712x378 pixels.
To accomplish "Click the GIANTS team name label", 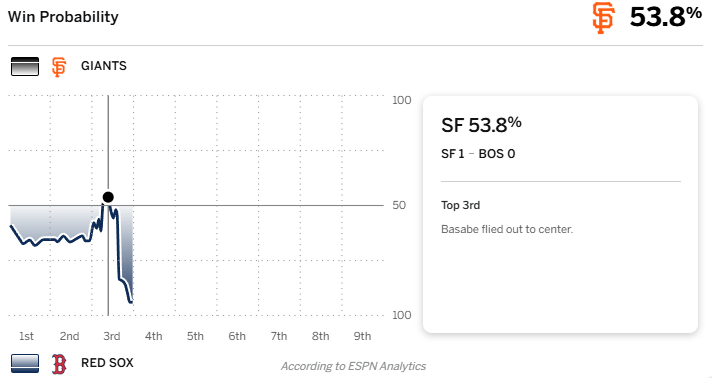I will coord(104,66).
